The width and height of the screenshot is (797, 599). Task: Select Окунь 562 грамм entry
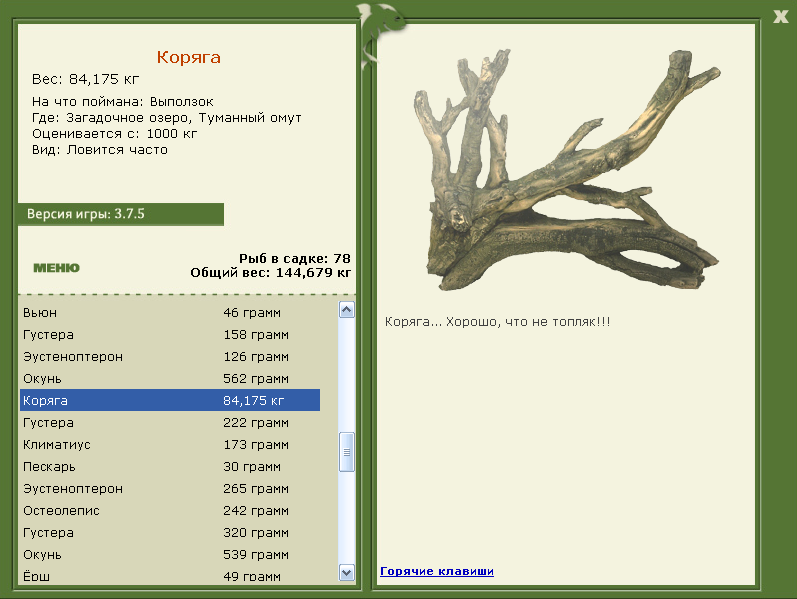[170, 379]
